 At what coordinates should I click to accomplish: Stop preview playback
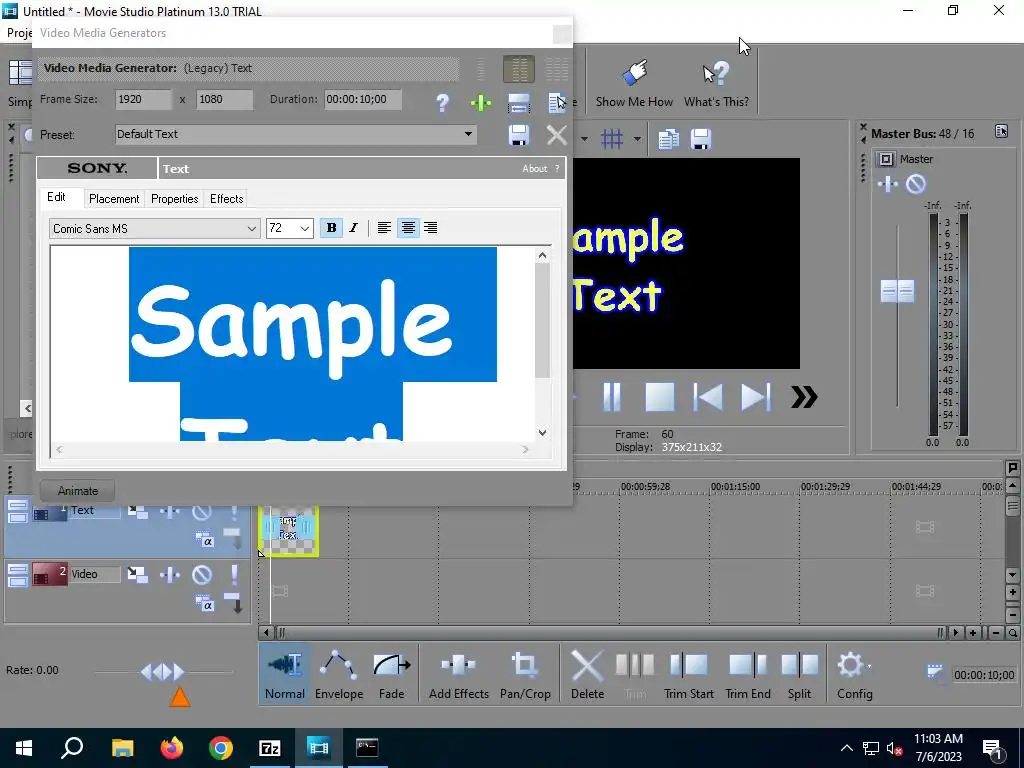click(x=660, y=396)
